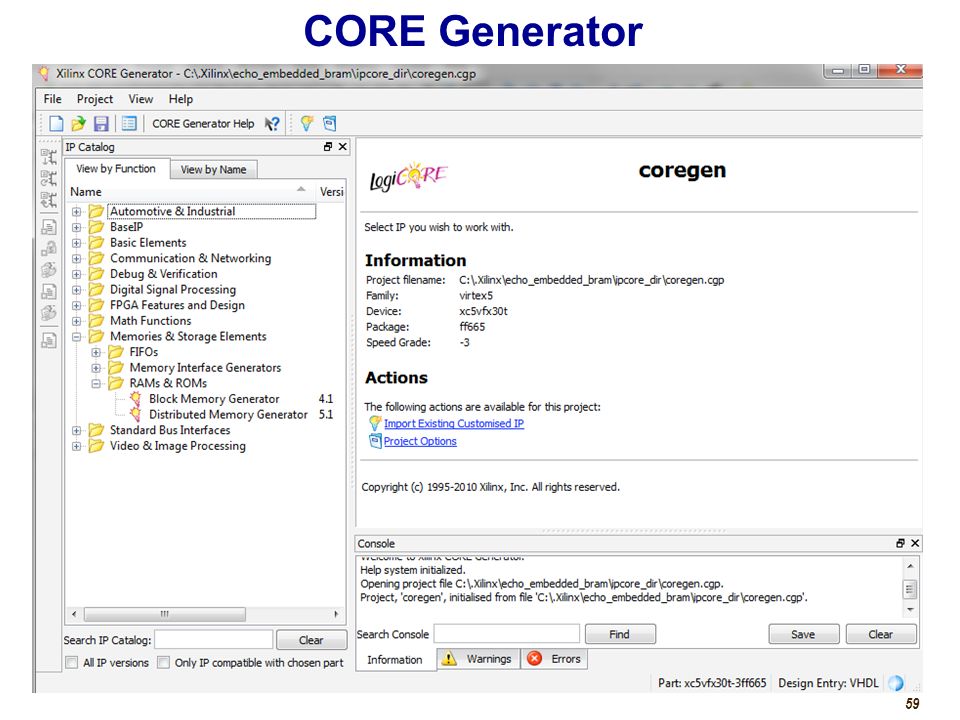
Task: Clear the Search IP Catalog field
Action: point(311,640)
